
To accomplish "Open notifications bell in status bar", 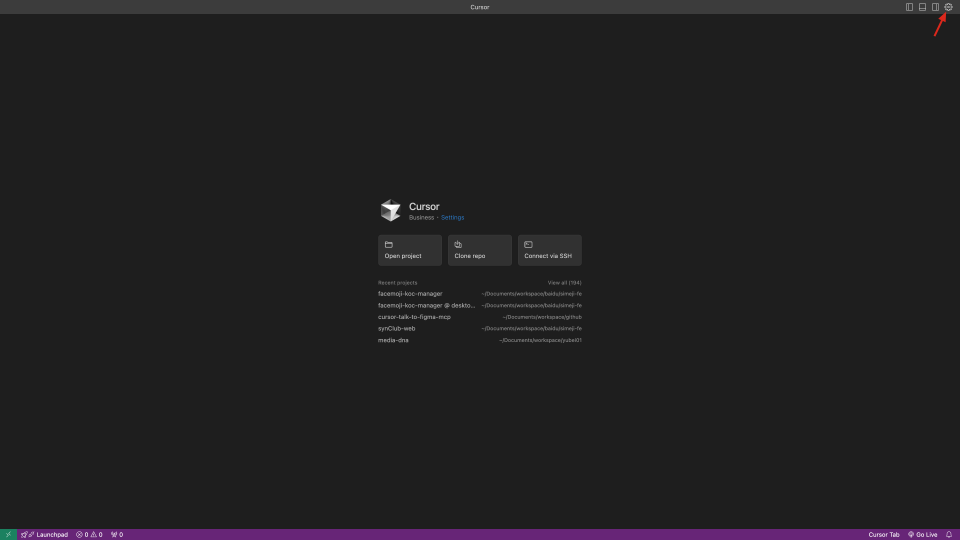I will (x=949, y=534).
